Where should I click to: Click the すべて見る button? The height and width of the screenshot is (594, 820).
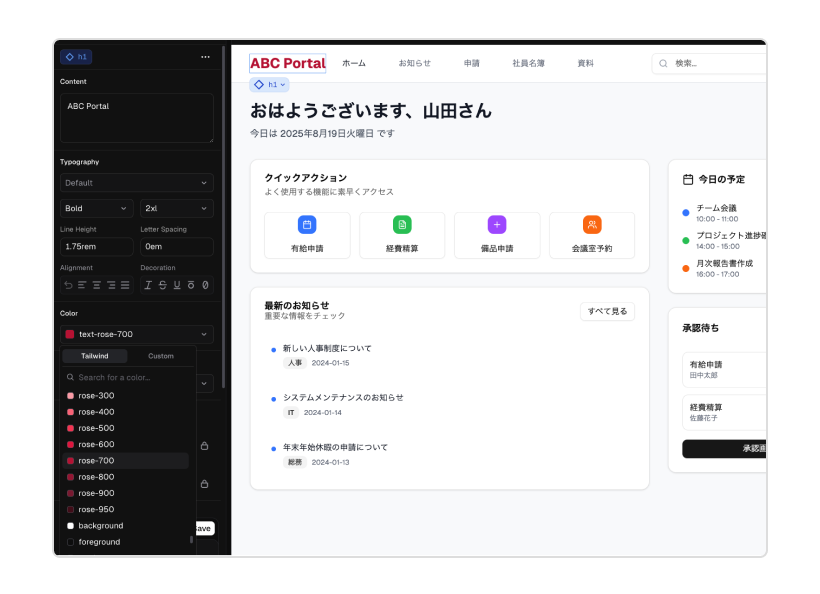(x=607, y=311)
